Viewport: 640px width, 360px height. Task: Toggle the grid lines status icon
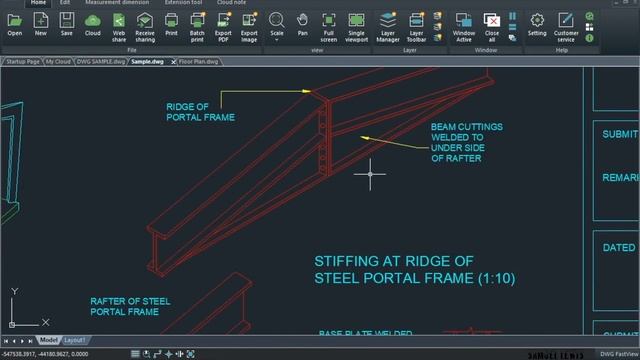(x=135, y=354)
